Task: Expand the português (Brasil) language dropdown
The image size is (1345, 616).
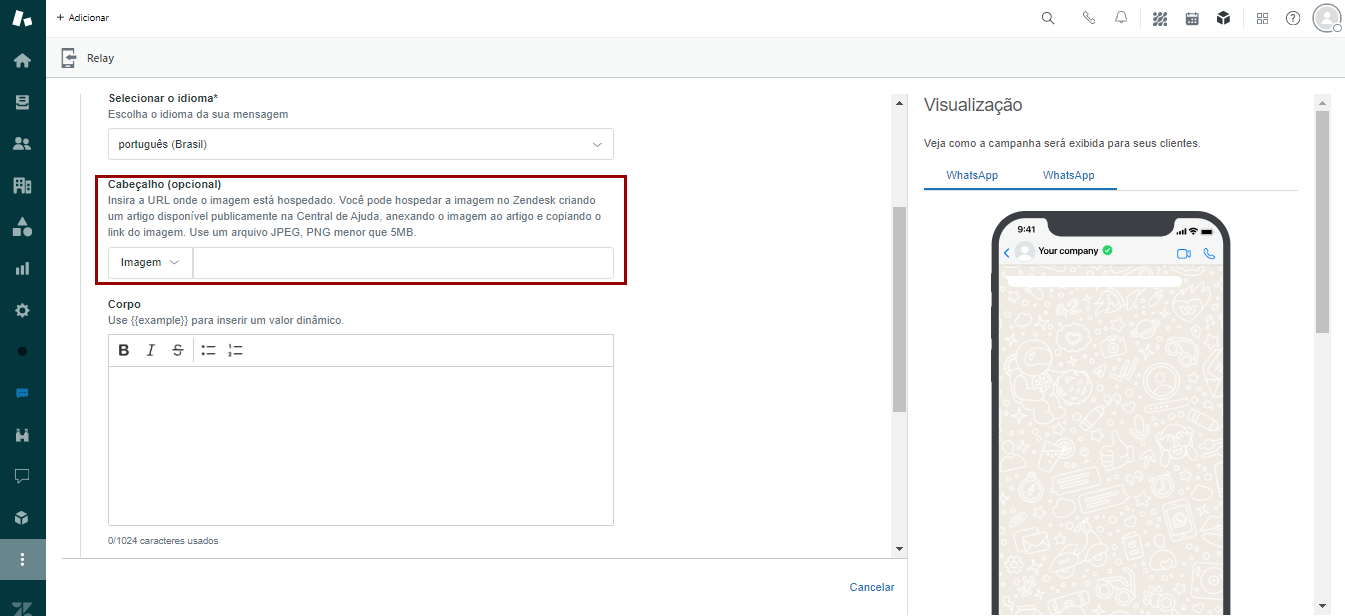Action: 360,144
